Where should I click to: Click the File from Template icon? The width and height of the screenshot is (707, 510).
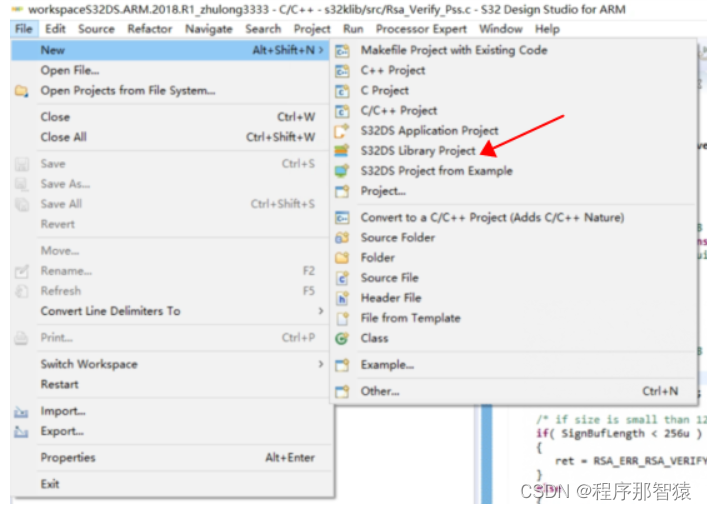point(342,319)
